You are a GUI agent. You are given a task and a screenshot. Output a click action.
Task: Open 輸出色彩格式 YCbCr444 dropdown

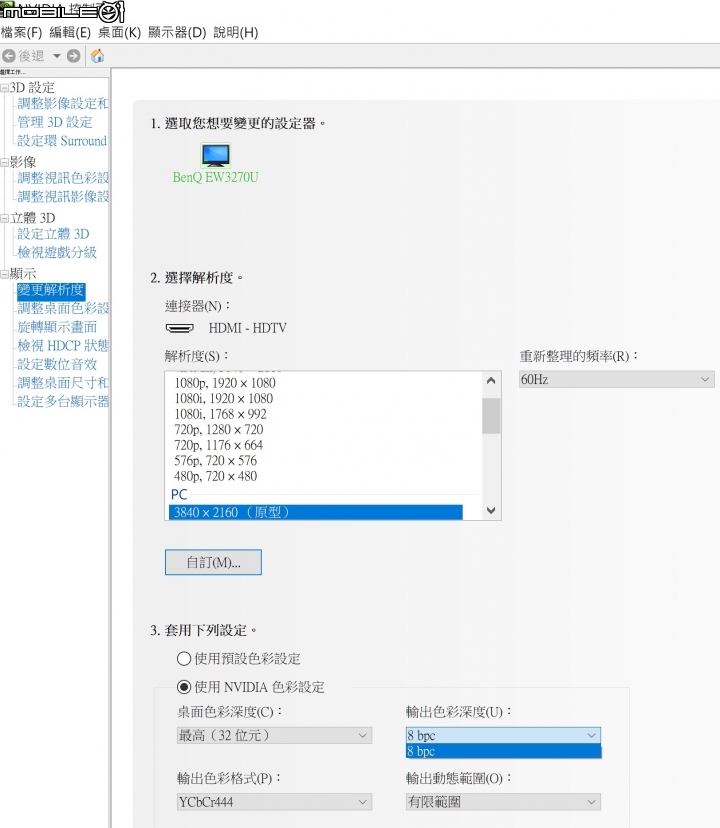[274, 802]
